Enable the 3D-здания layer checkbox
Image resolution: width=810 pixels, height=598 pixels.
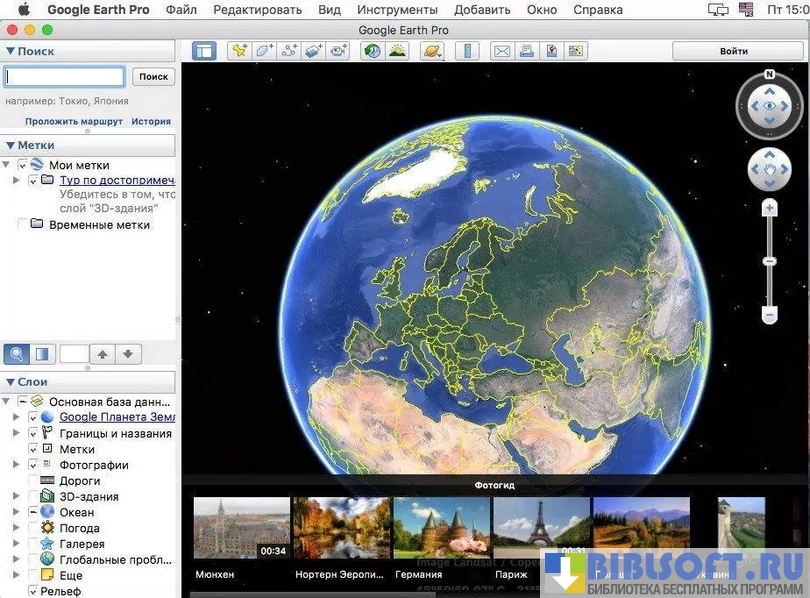(x=33, y=497)
